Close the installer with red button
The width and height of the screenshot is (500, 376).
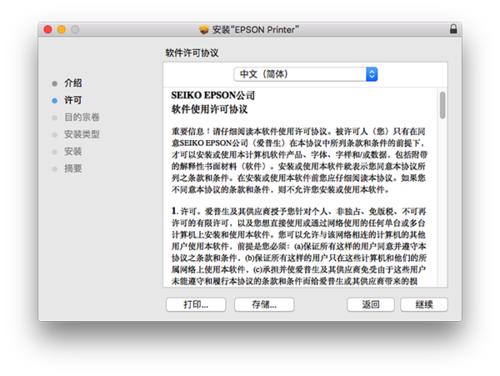point(48,30)
